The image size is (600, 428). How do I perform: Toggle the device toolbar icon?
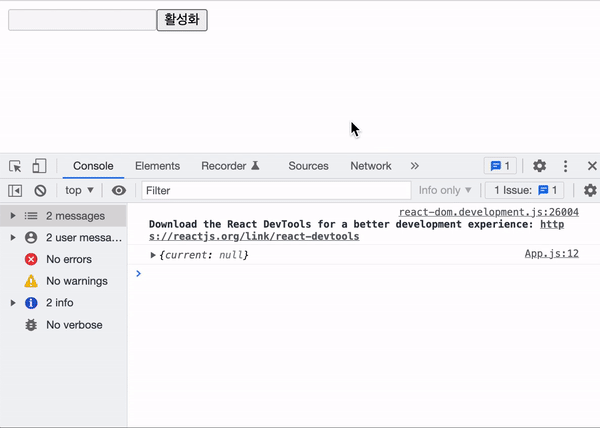[39, 166]
